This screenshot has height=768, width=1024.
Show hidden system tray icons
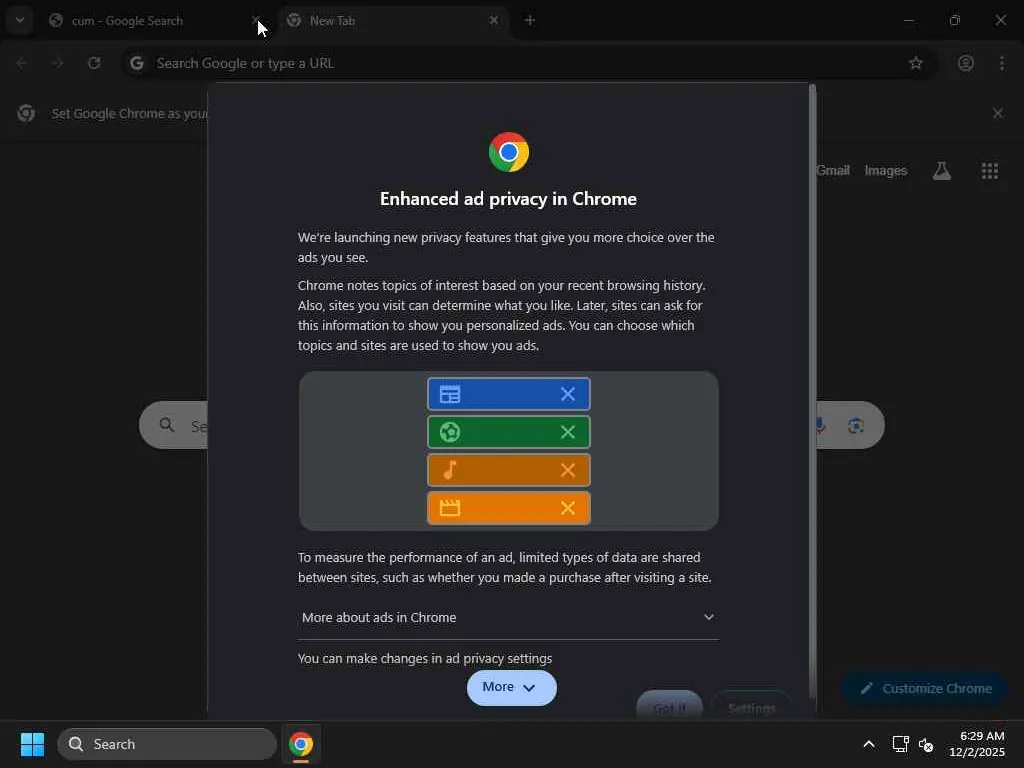point(869,744)
